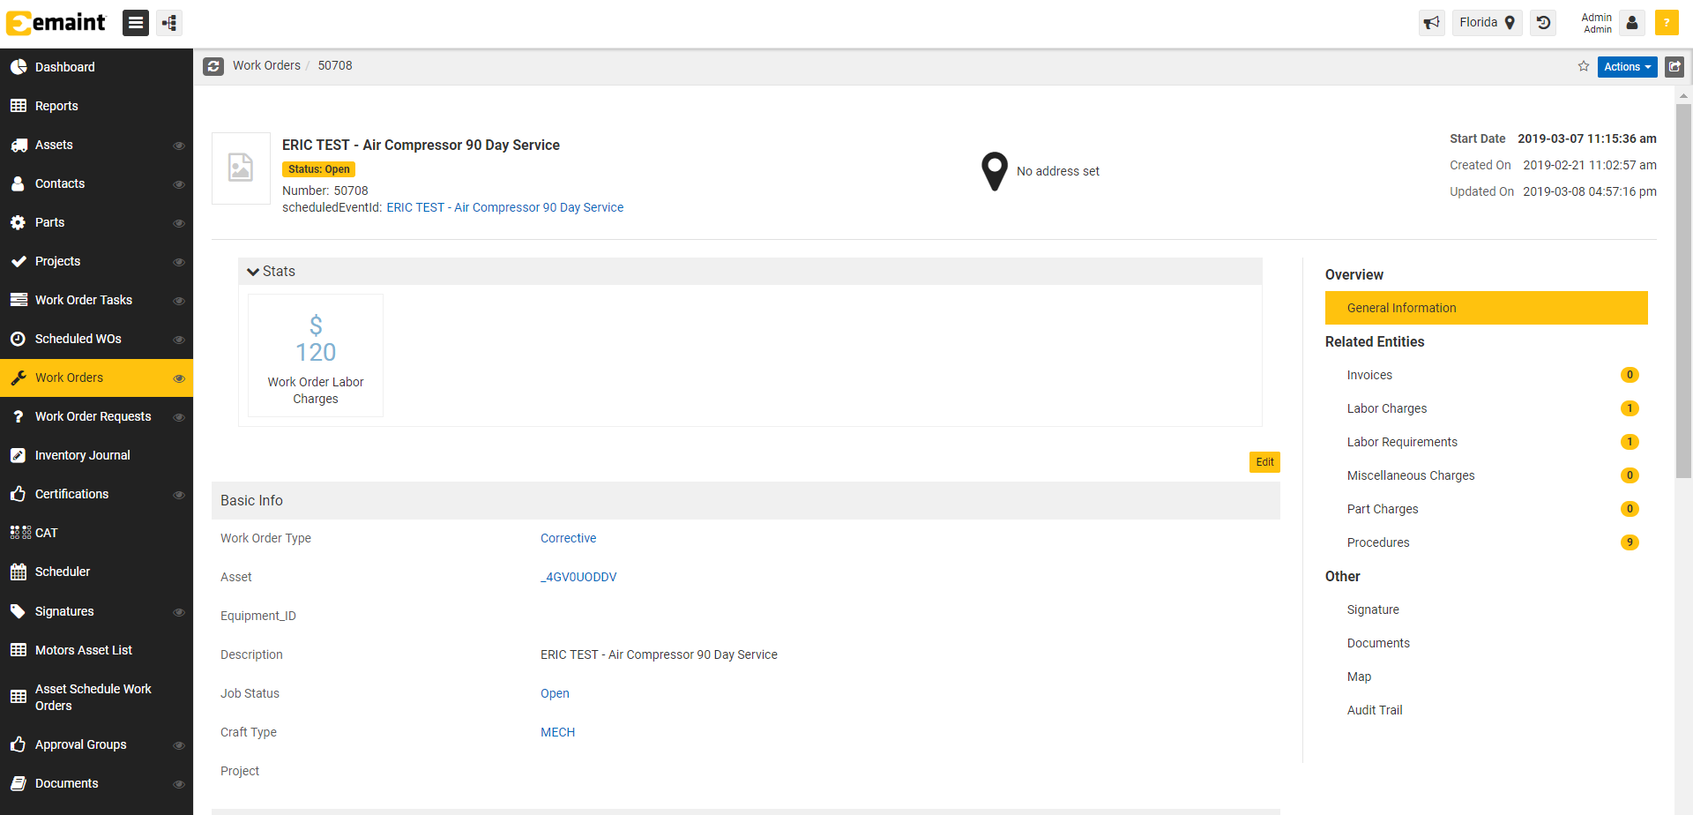Click the announcements megaphone icon
1693x815 pixels.
tap(1431, 22)
